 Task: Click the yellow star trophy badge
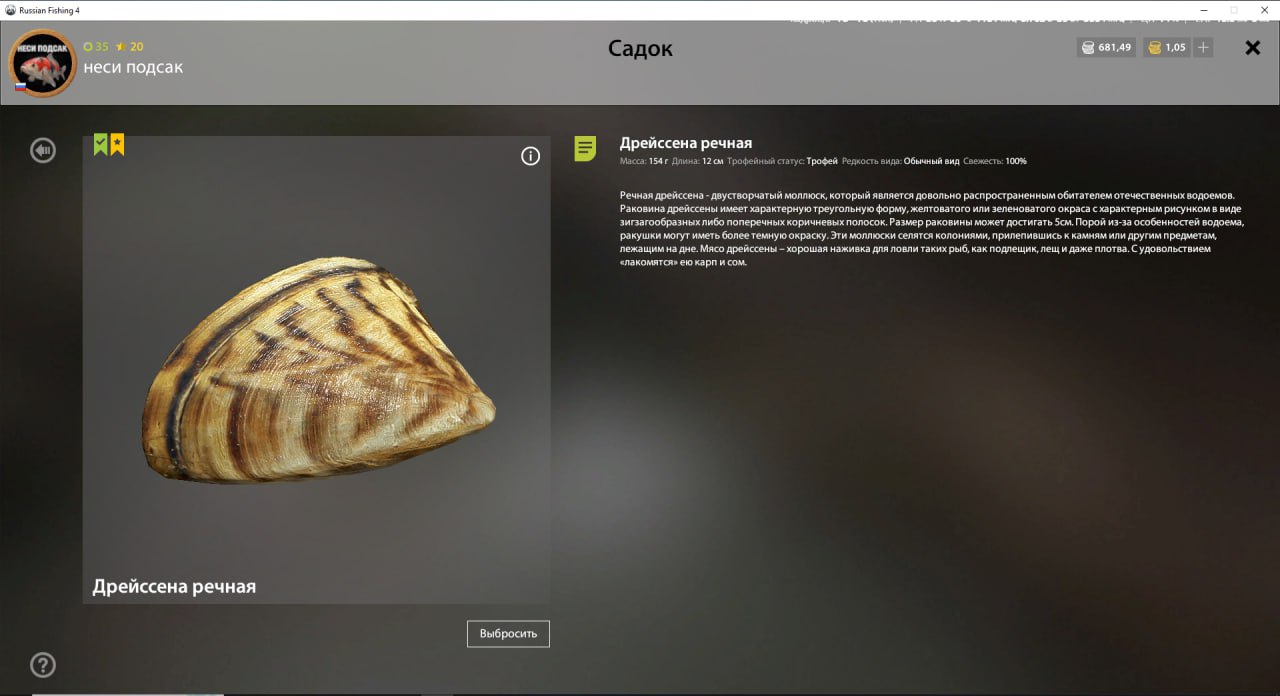point(117,145)
